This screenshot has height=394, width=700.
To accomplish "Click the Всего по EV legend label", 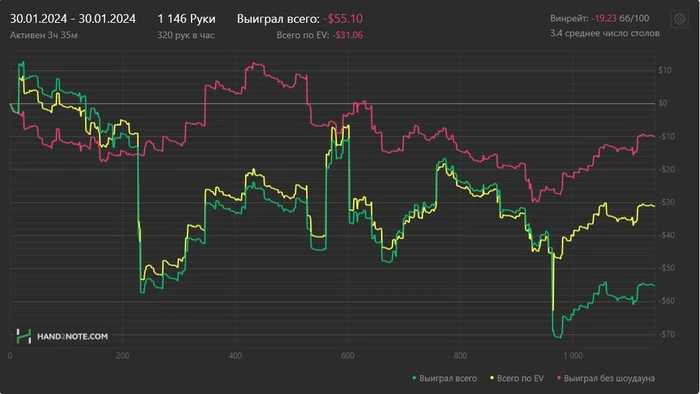I will tap(520, 378).
